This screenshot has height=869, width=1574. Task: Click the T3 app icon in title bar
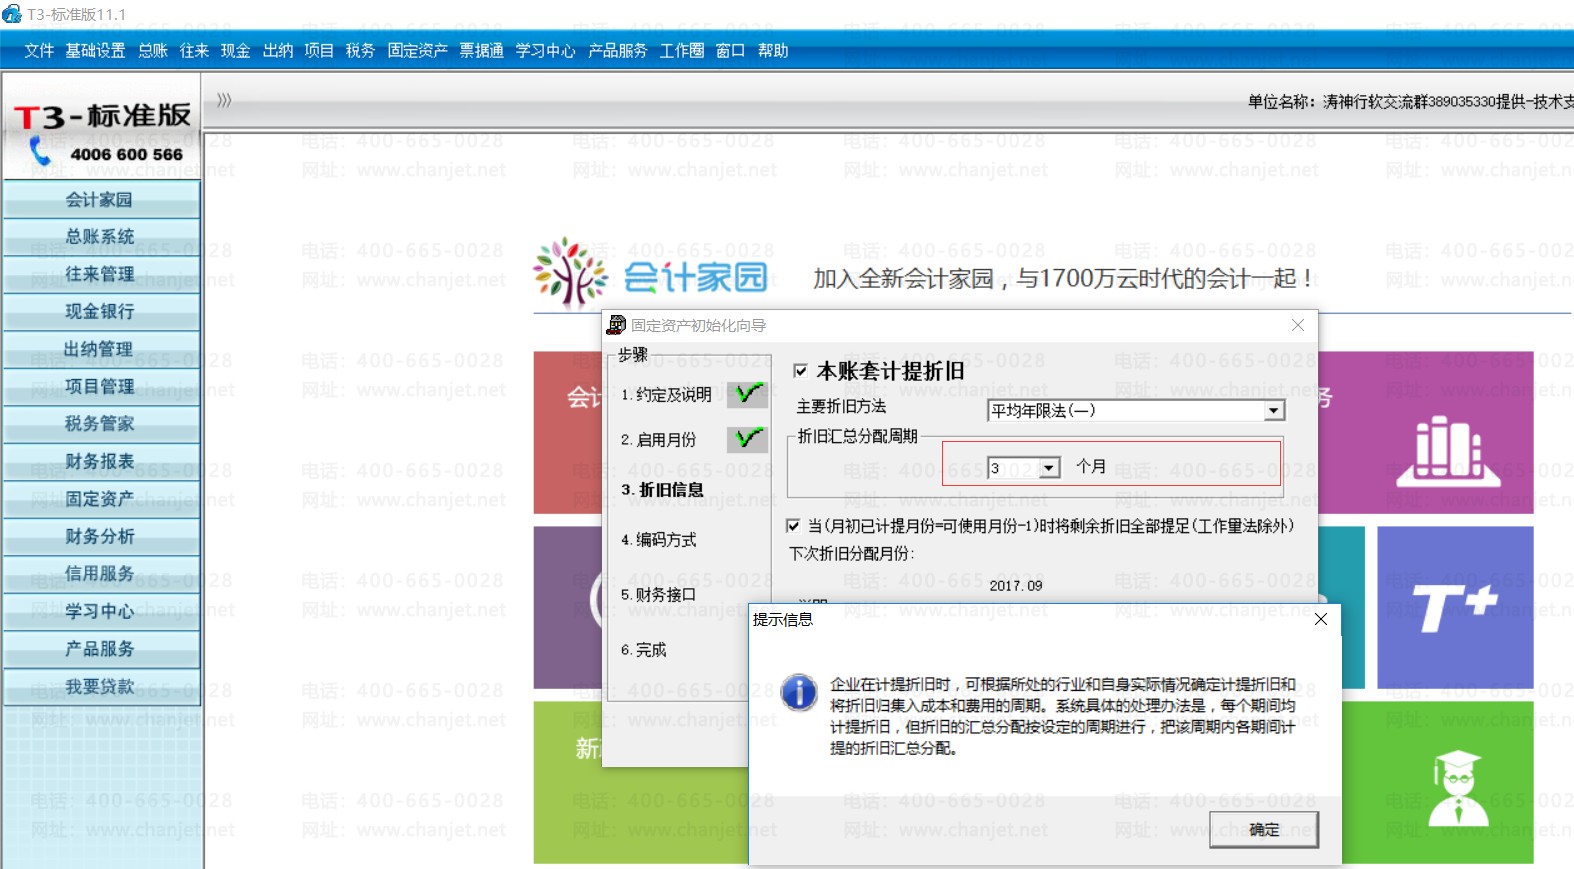tap(12, 14)
